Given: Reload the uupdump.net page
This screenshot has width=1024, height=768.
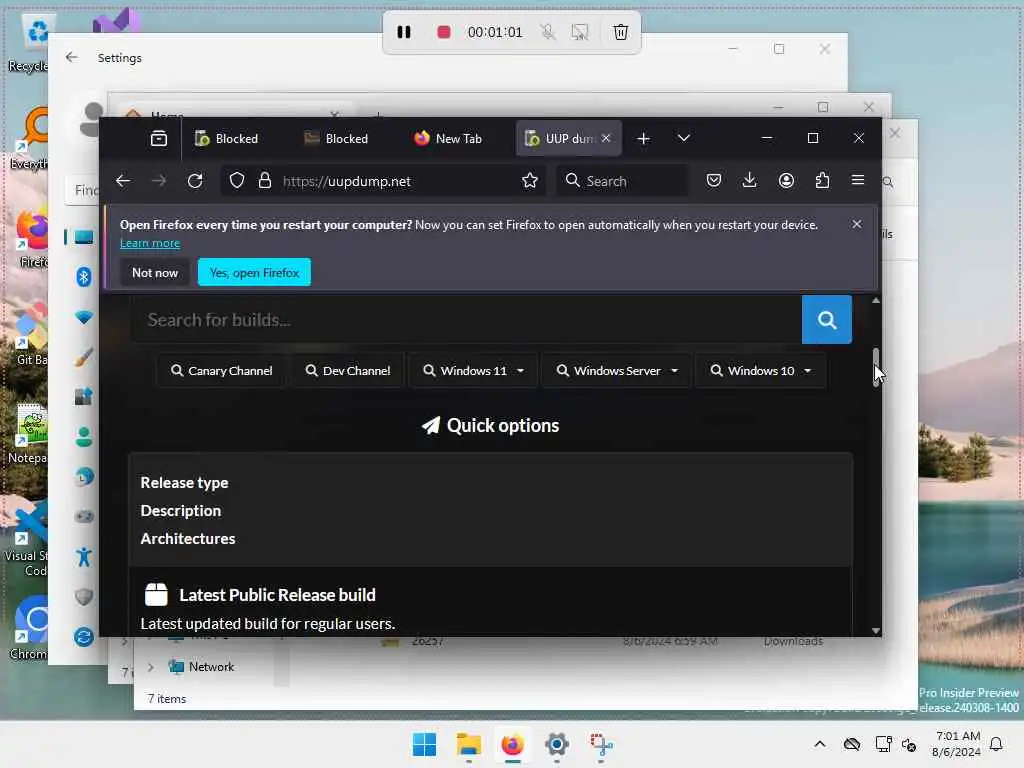Looking at the screenshot, I should click(x=195, y=181).
